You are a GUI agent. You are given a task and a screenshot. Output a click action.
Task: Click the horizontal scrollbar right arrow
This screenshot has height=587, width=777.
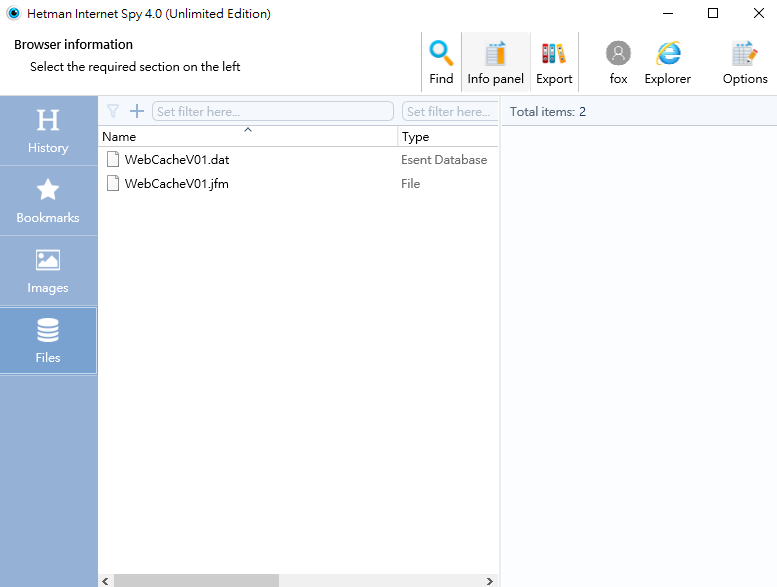tap(490, 581)
